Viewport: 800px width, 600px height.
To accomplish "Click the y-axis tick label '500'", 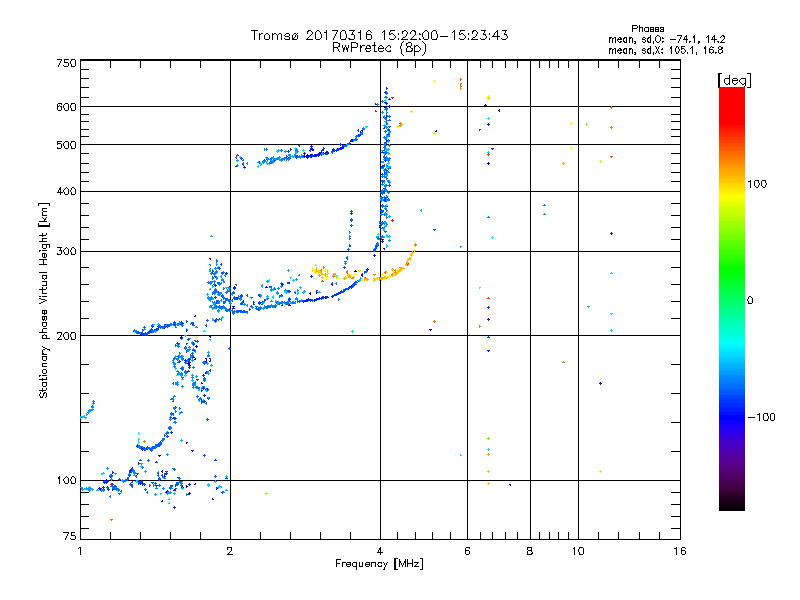I will click(x=66, y=145).
